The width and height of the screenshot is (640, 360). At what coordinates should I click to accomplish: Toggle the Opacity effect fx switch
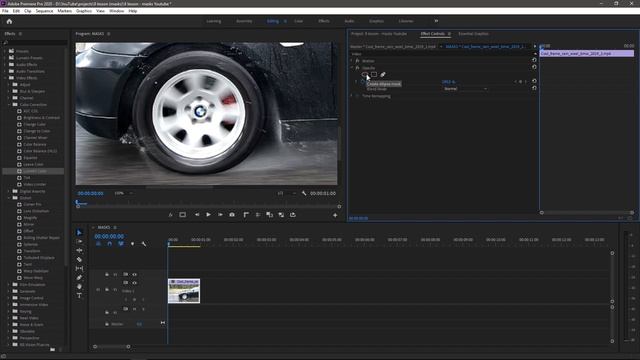(358, 68)
